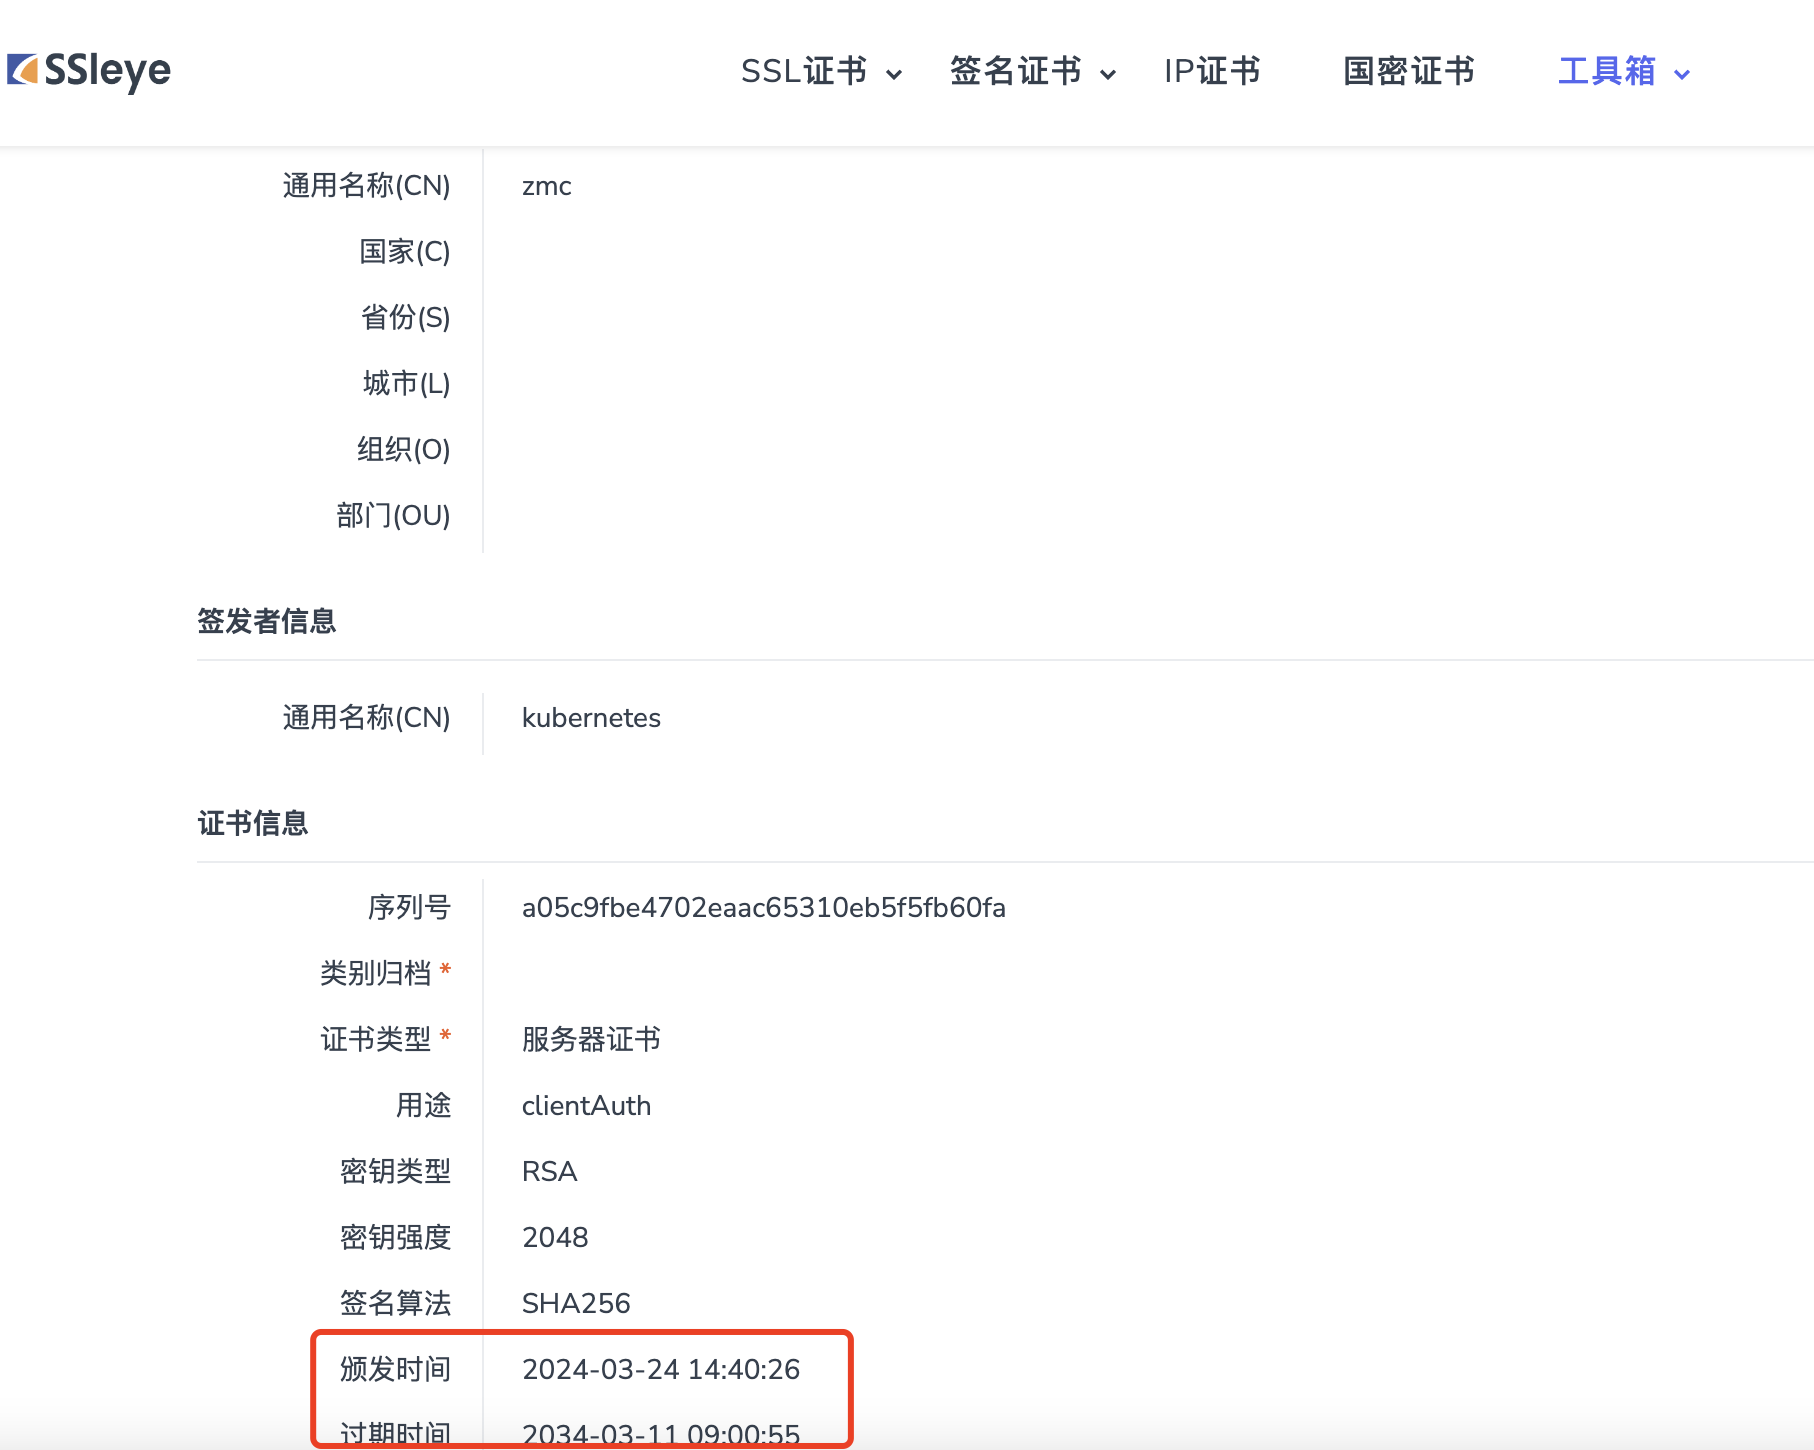Select the issuer name kubernetes

pyautogui.click(x=591, y=718)
